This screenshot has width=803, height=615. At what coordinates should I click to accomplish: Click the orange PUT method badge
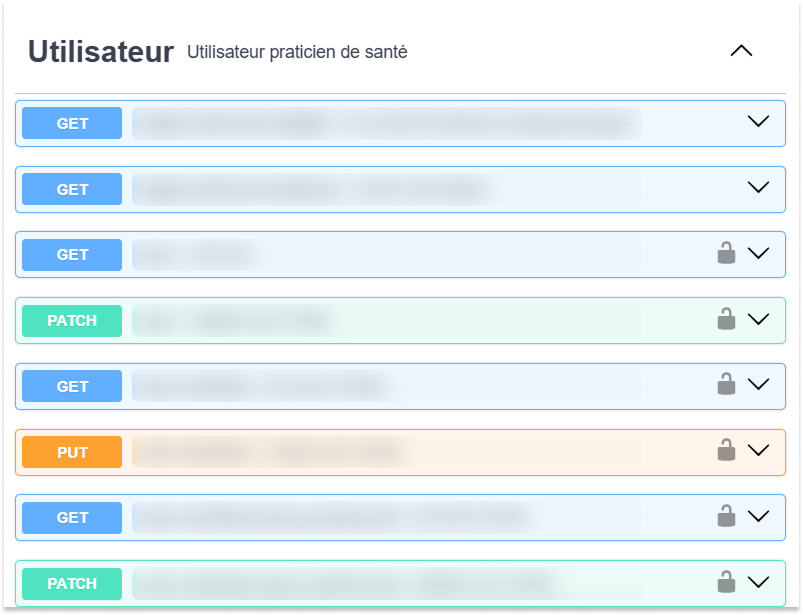click(72, 452)
